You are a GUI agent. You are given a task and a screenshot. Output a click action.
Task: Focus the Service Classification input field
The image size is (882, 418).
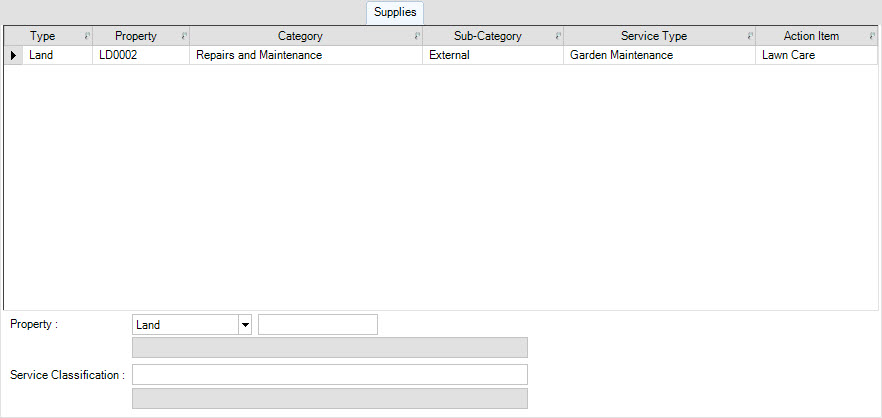point(330,375)
